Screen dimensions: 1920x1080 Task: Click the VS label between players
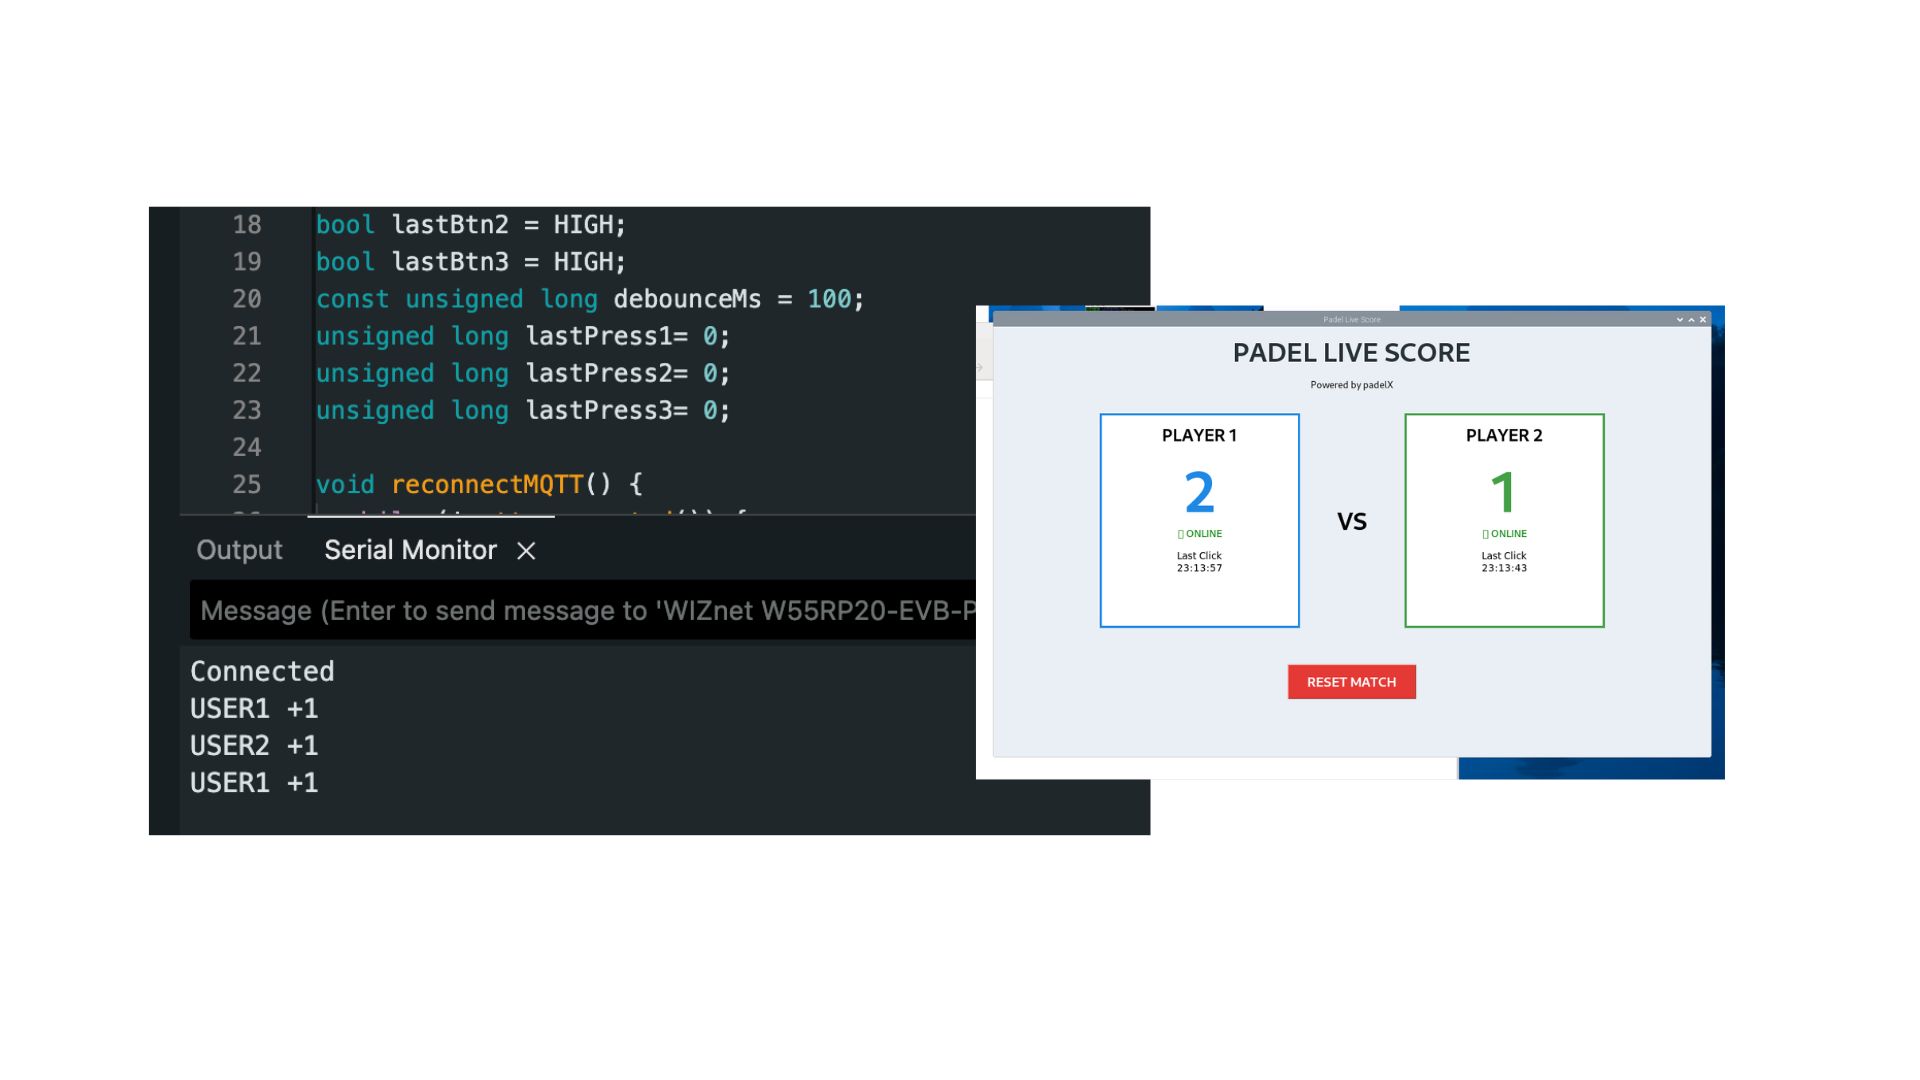[x=1351, y=521]
